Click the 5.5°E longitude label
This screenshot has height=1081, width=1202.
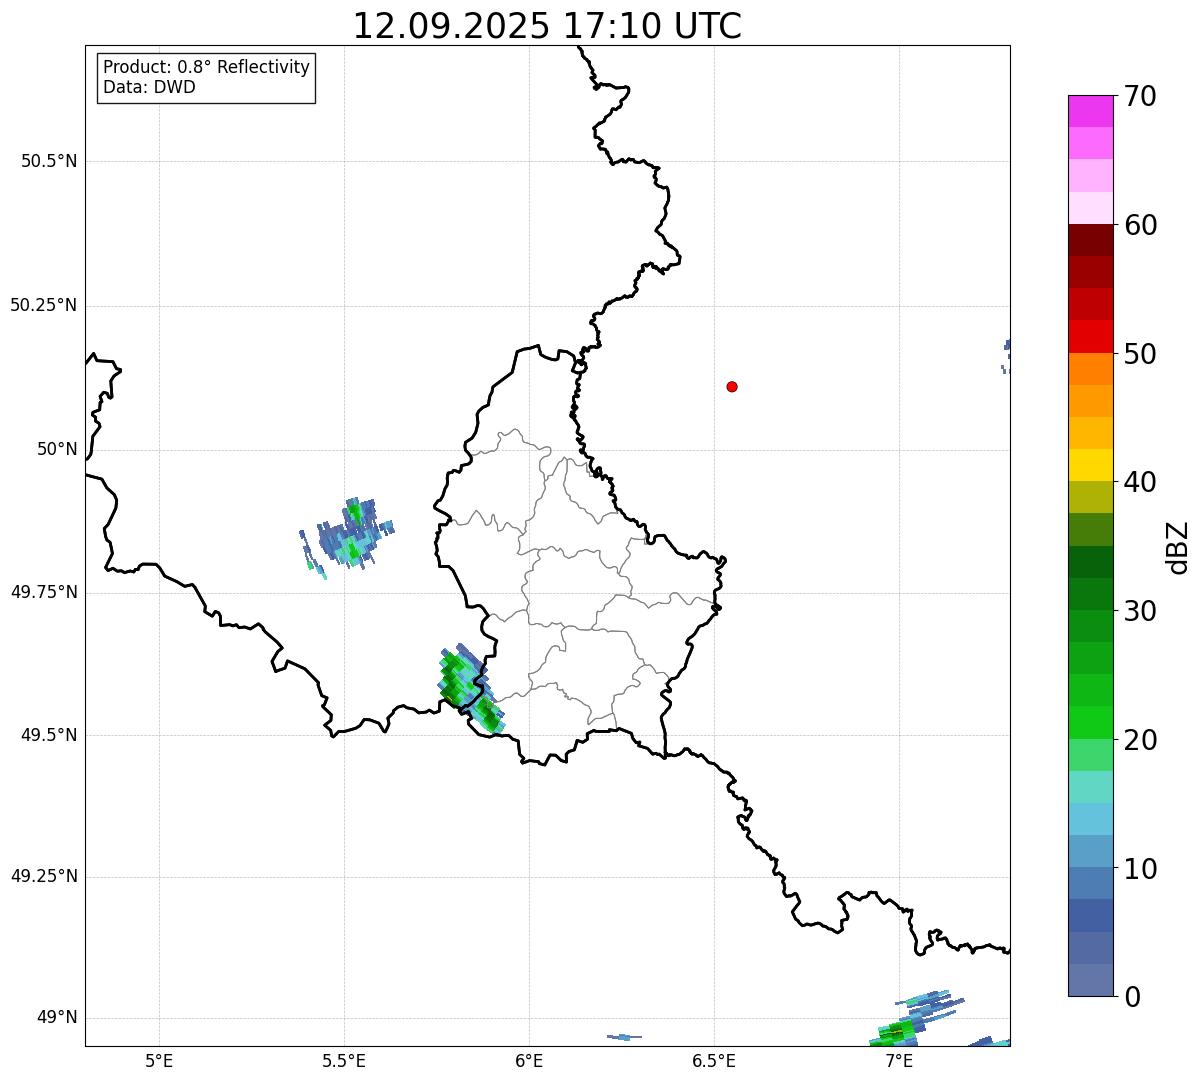pos(344,1060)
